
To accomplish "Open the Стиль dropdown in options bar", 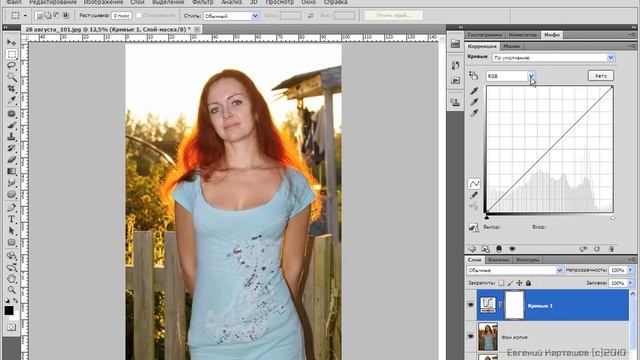I will 231,16.
